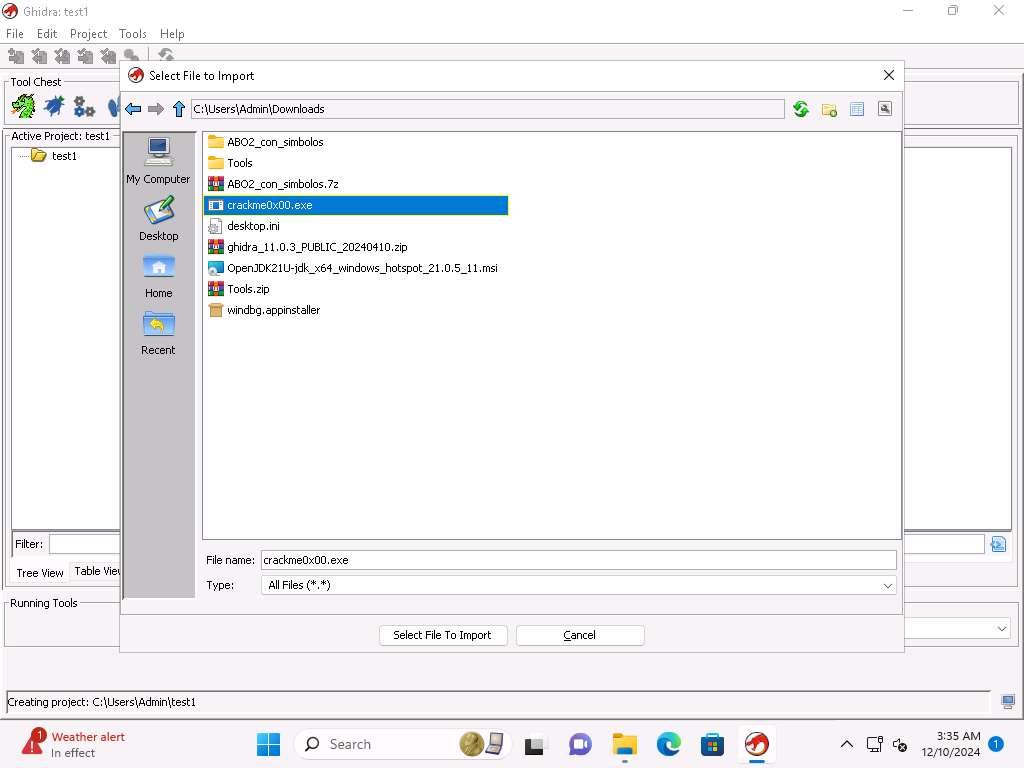Click the up one directory arrow
Viewport: 1024px width, 768px height.
click(x=179, y=109)
